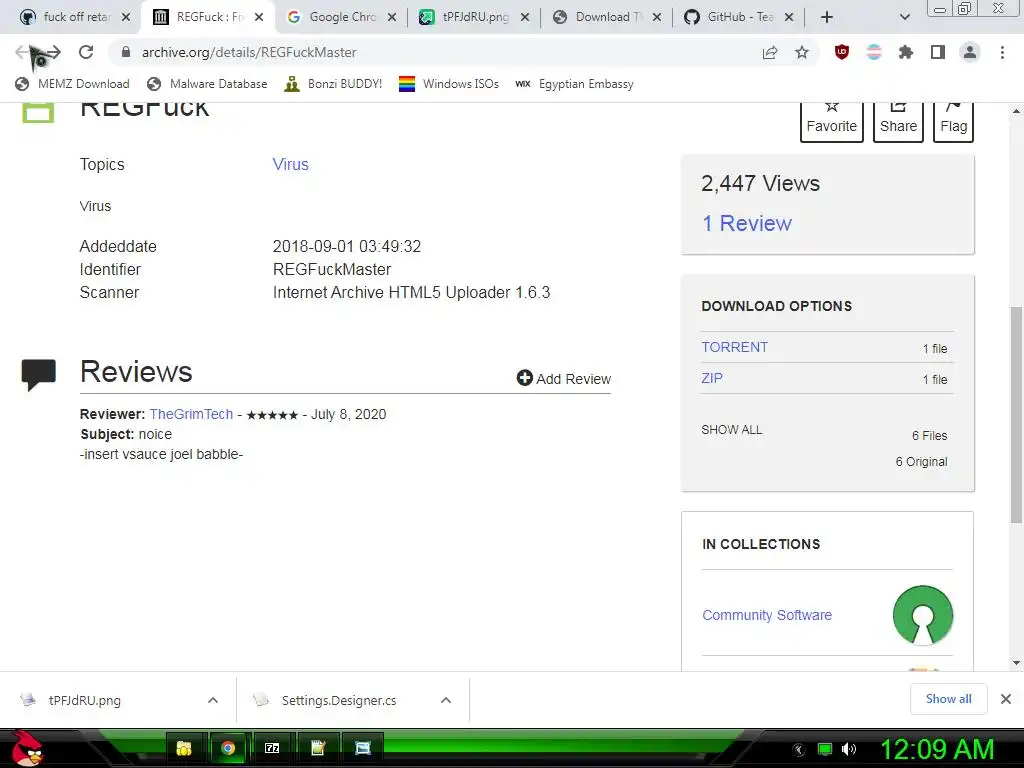1024x768 pixels.
Task: Switch to the Download tab
Action: pyautogui.click(x=607, y=17)
